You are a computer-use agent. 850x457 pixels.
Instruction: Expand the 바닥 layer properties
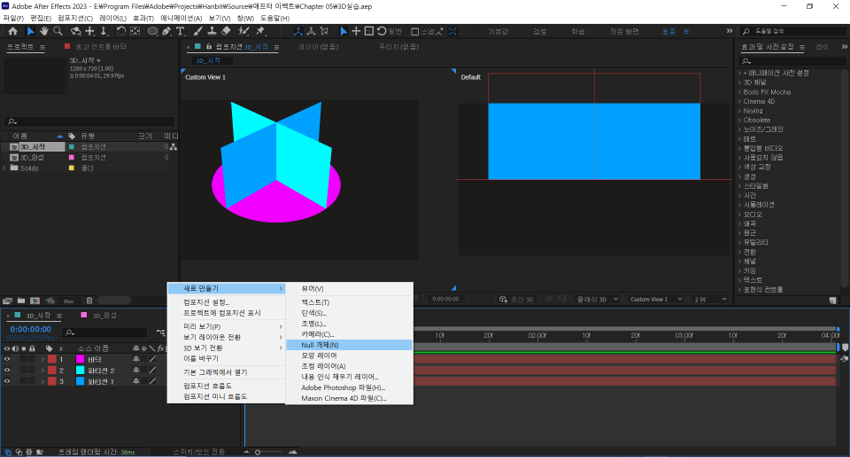tap(43, 359)
